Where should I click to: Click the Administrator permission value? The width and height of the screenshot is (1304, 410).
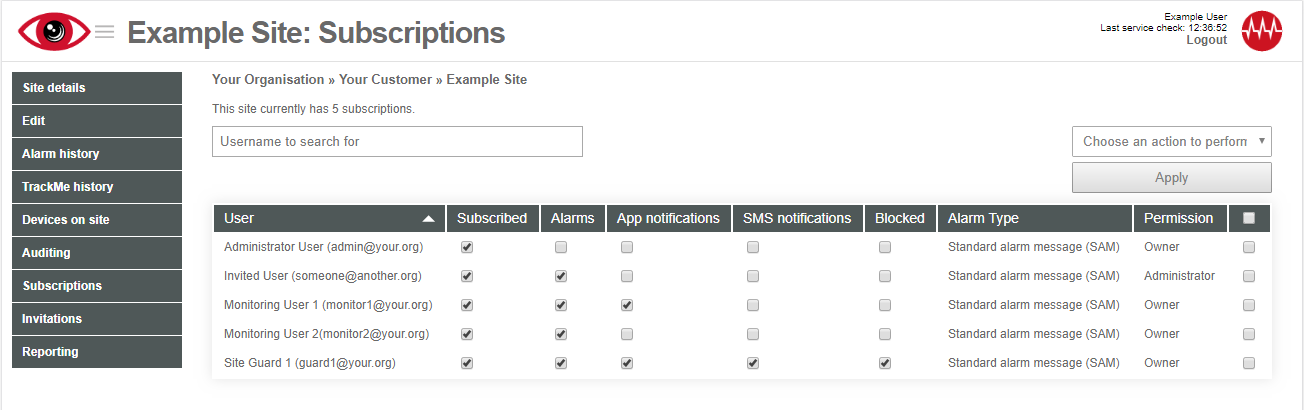[1180, 276]
